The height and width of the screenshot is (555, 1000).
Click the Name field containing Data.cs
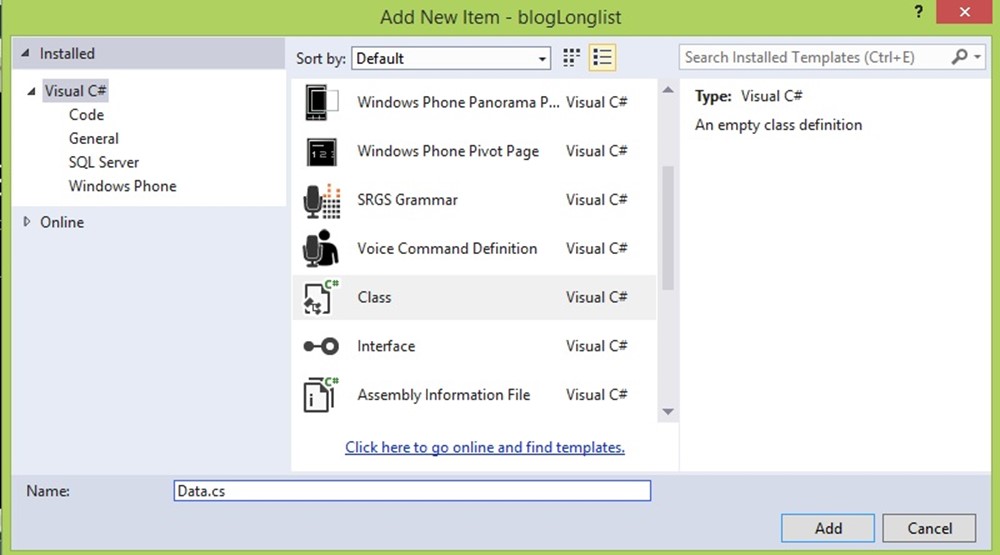point(412,491)
